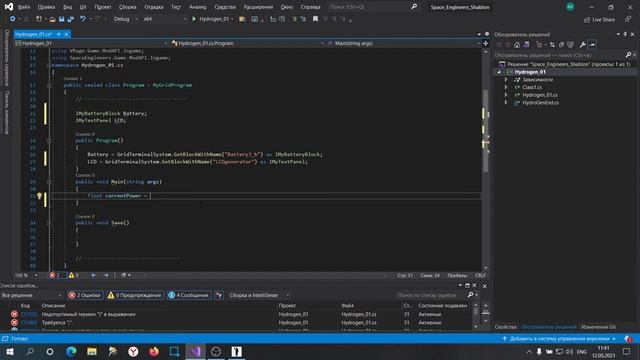Screen dimensions: 640x360
Task: Toggle the 2 Ошибки errors filter
Action: coord(84,295)
